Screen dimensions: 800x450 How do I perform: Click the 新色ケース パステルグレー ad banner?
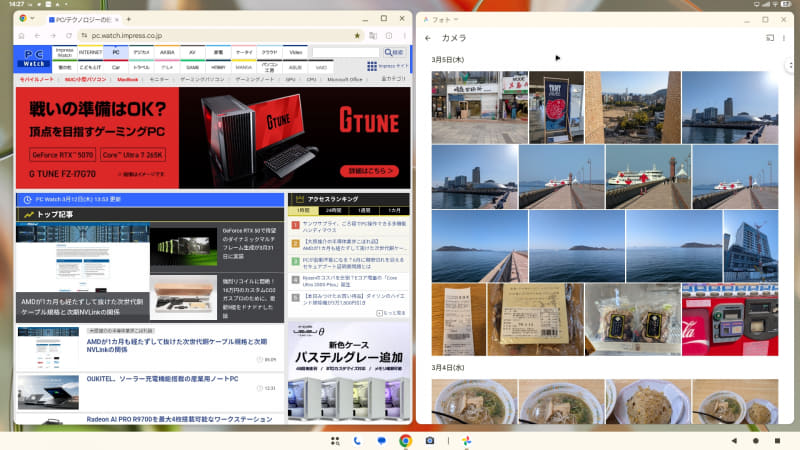click(349, 372)
